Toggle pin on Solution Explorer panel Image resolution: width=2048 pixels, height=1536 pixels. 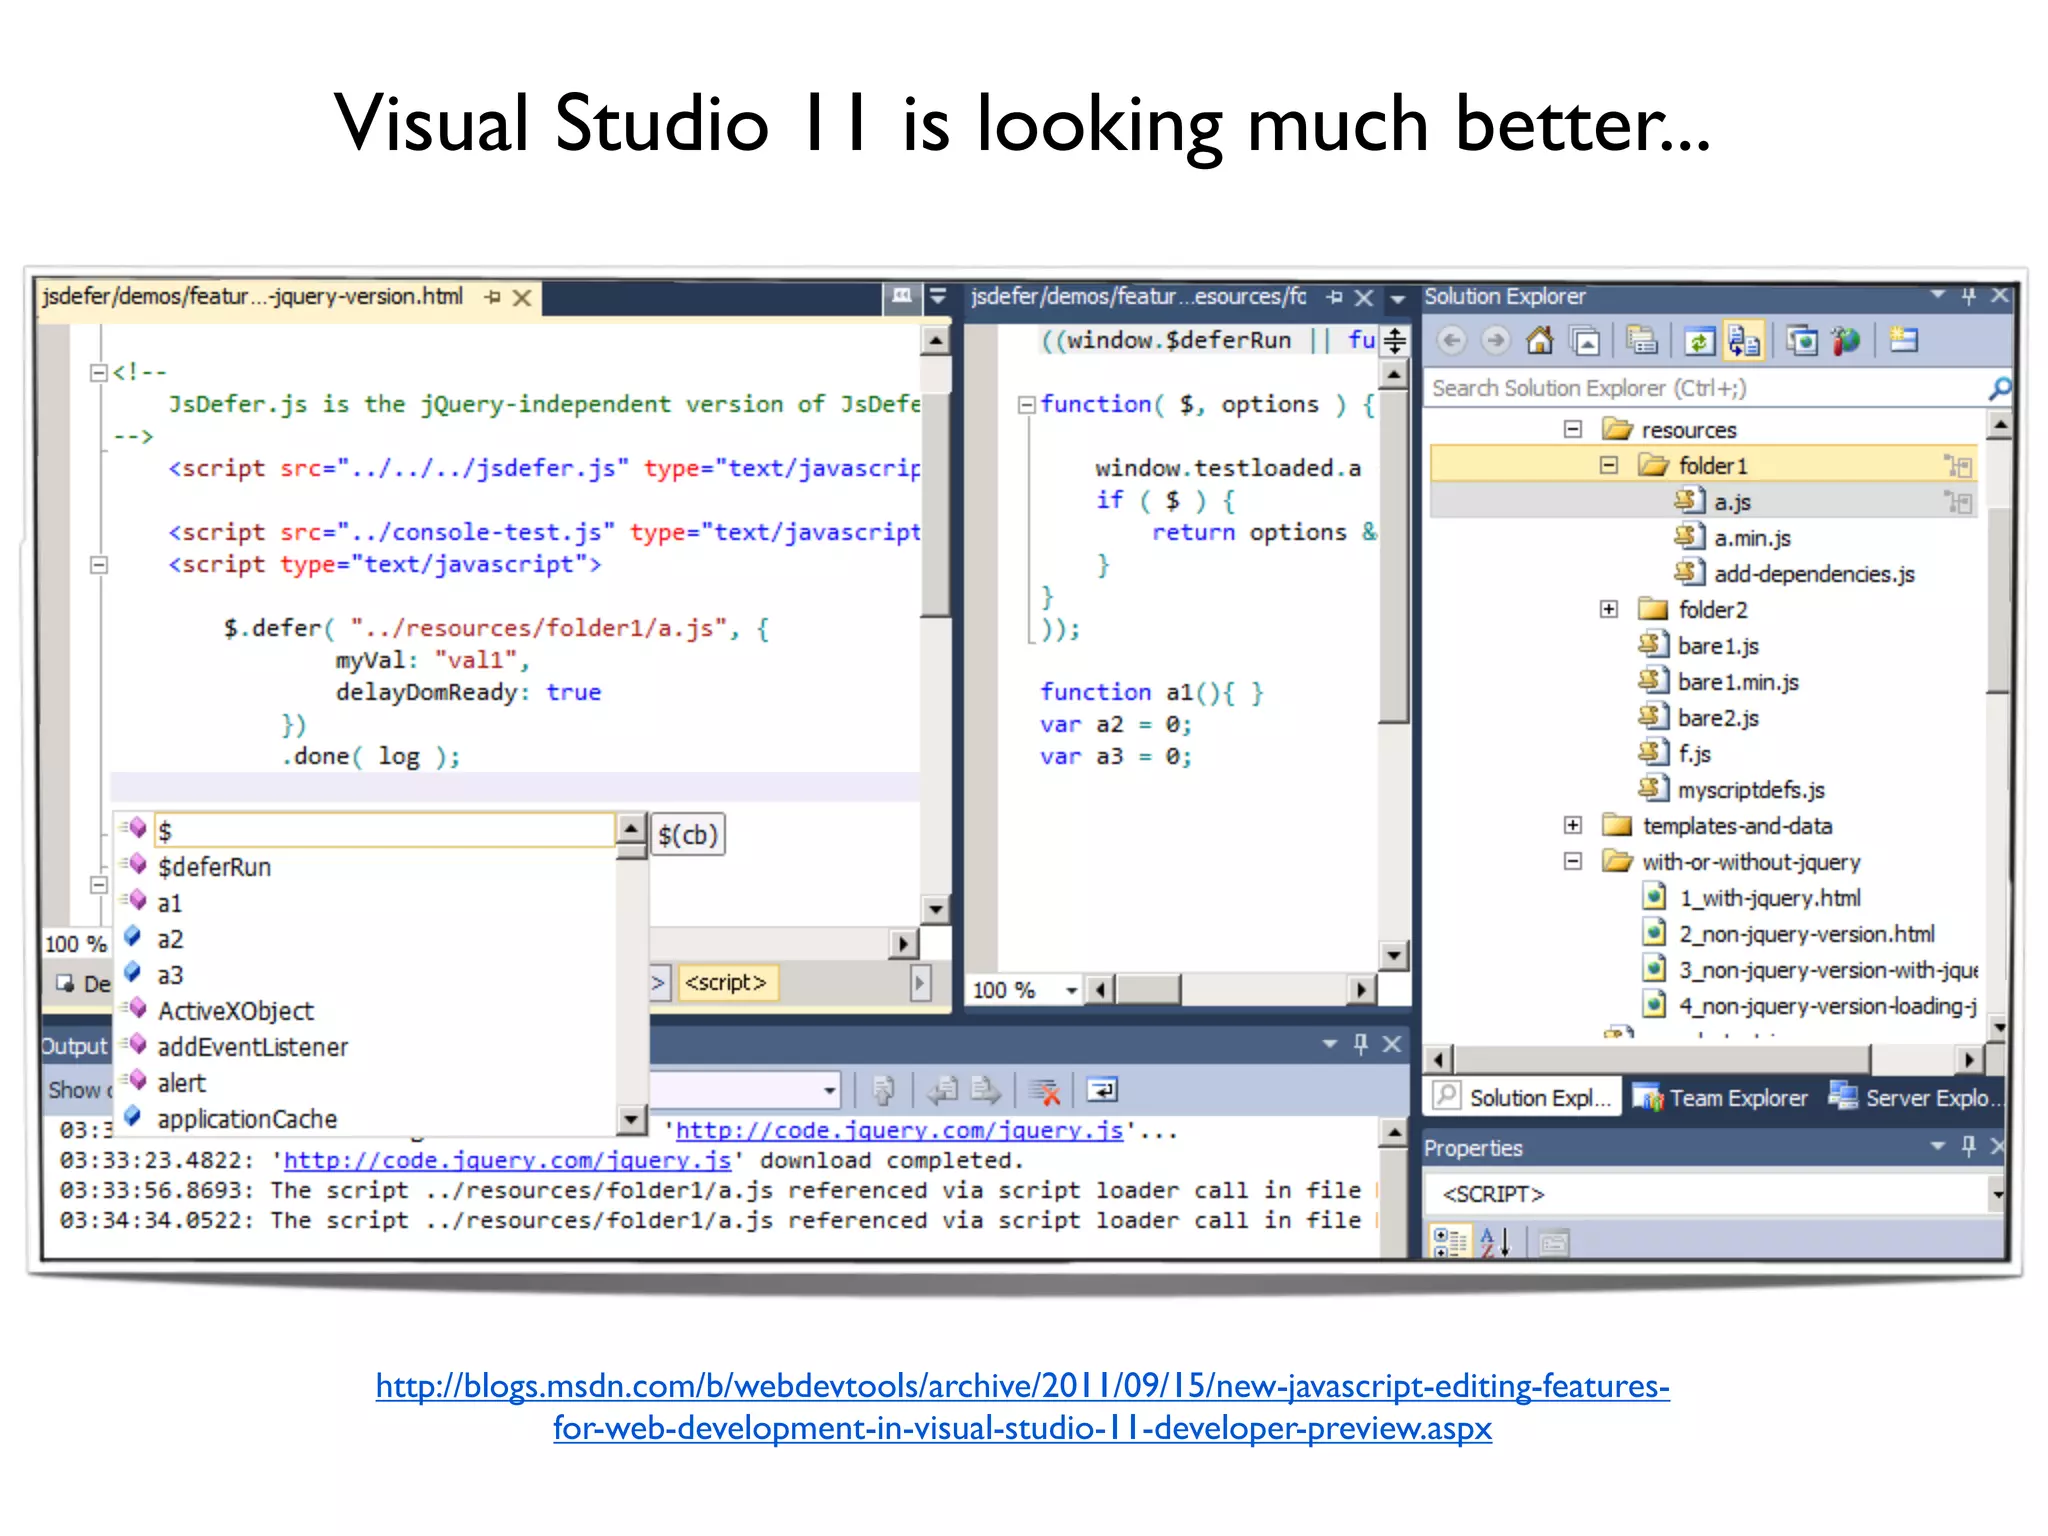(x=1968, y=296)
